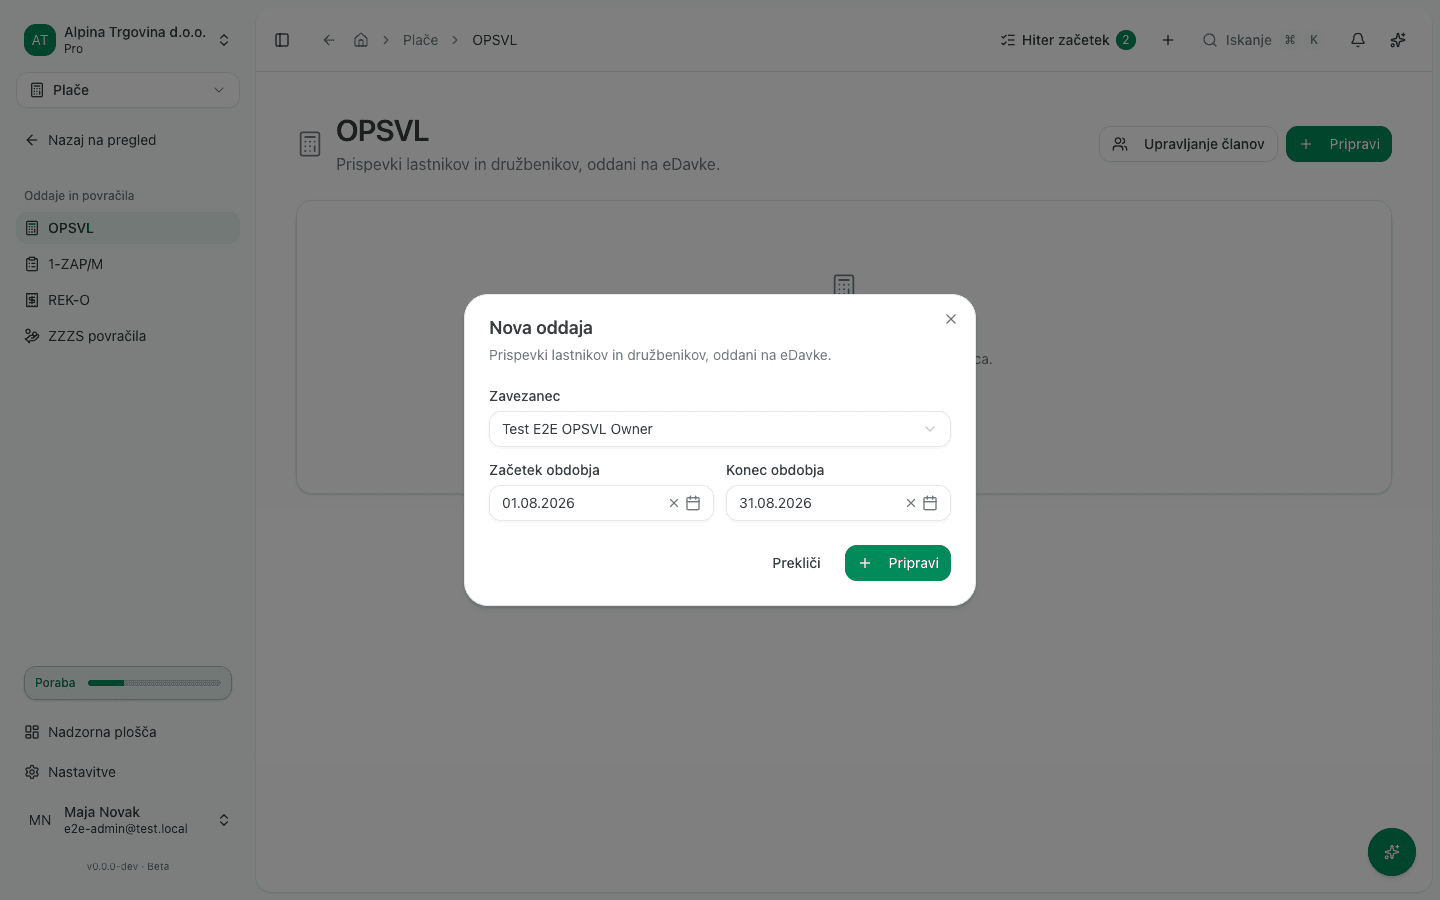
Task: Open the home icon in breadcrumb
Action: pos(361,40)
